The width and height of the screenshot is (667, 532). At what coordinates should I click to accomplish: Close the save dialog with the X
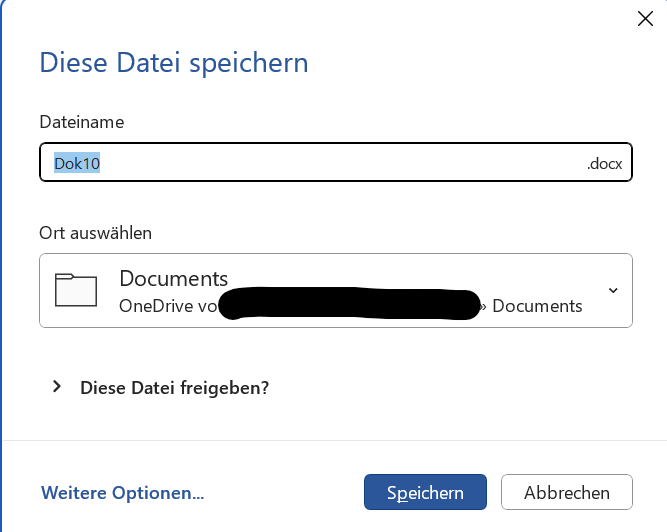646,18
